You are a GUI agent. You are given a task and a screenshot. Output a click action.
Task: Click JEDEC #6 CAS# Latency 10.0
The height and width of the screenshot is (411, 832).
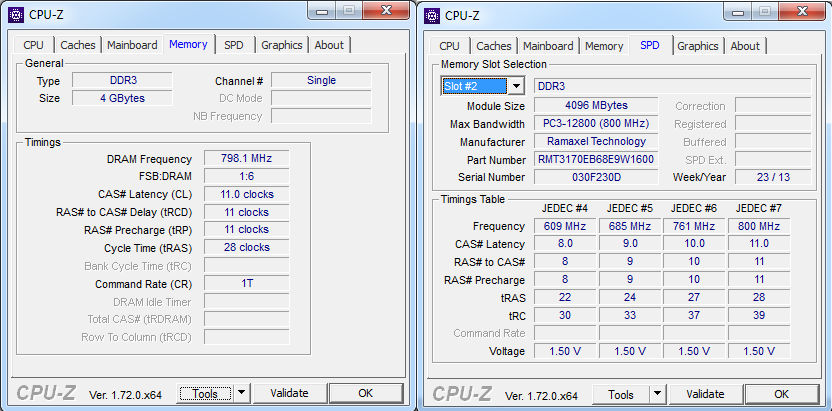[x=694, y=243]
